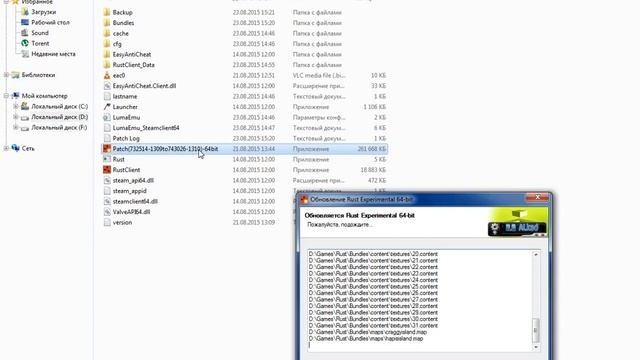Click the 1 106 КБ size cell
Viewport: 640px width, 360px height.
374,107
